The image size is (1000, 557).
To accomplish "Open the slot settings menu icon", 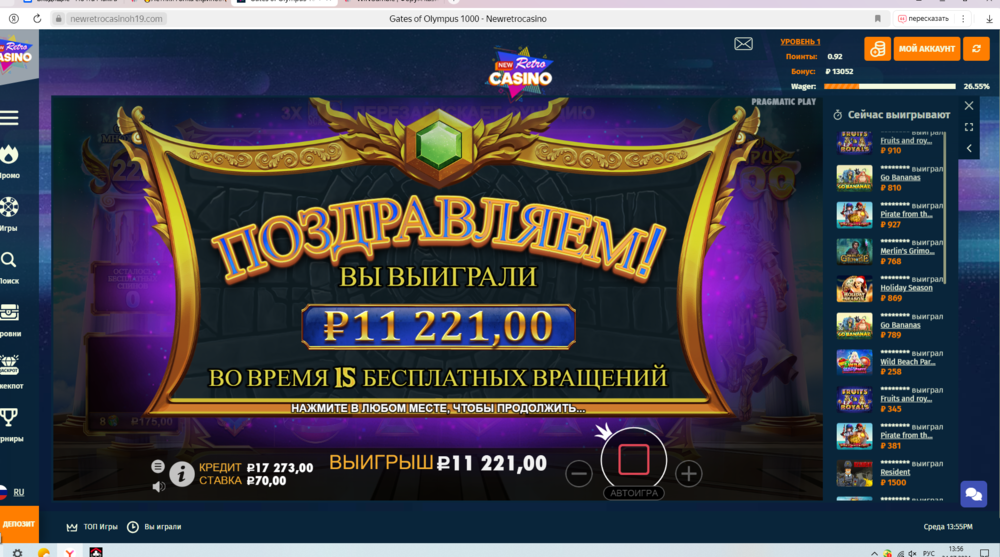I will tap(158, 466).
